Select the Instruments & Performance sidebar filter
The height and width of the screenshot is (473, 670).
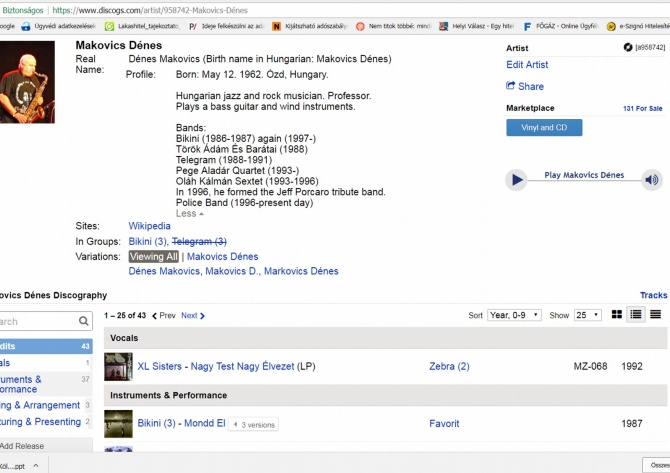(x=46, y=384)
